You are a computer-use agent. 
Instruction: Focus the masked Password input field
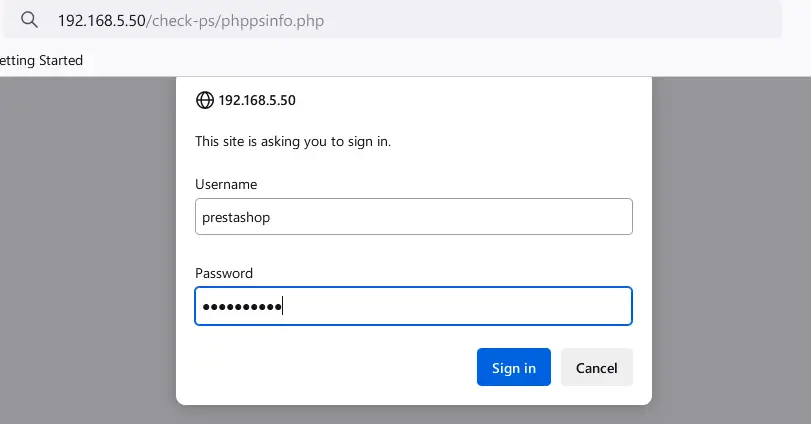(413, 306)
